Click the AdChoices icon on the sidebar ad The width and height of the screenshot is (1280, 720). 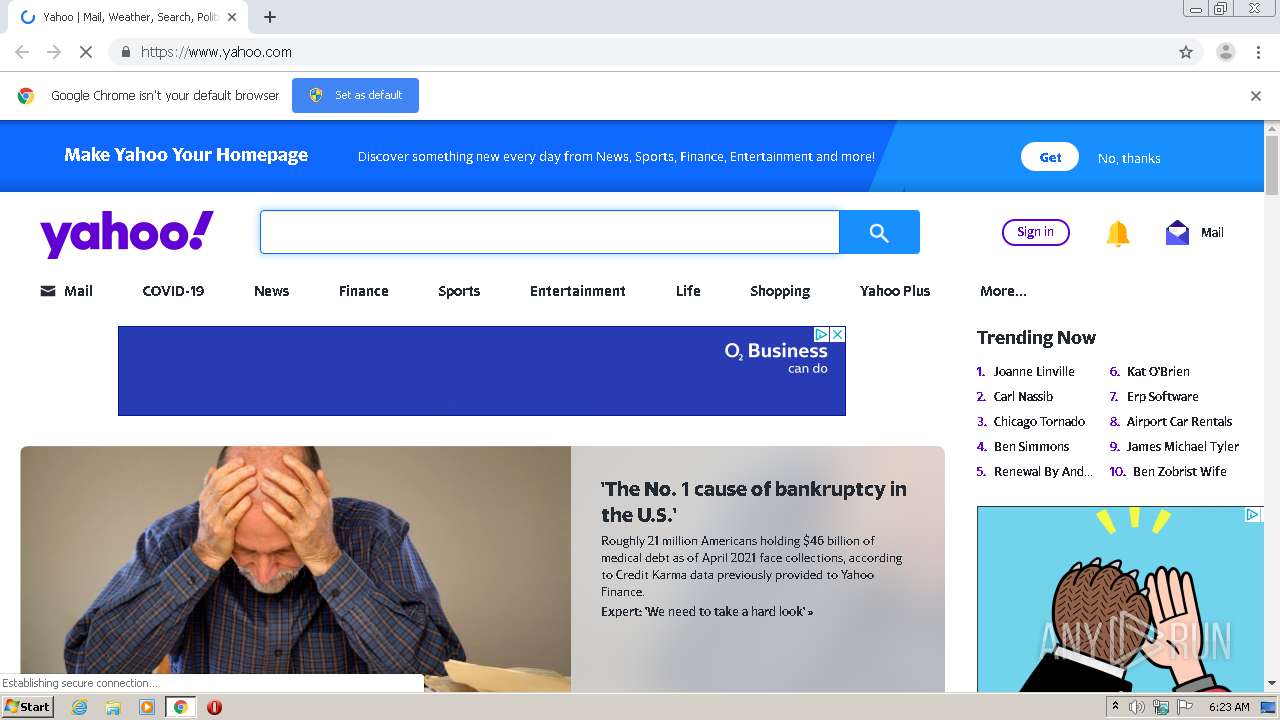click(1252, 515)
